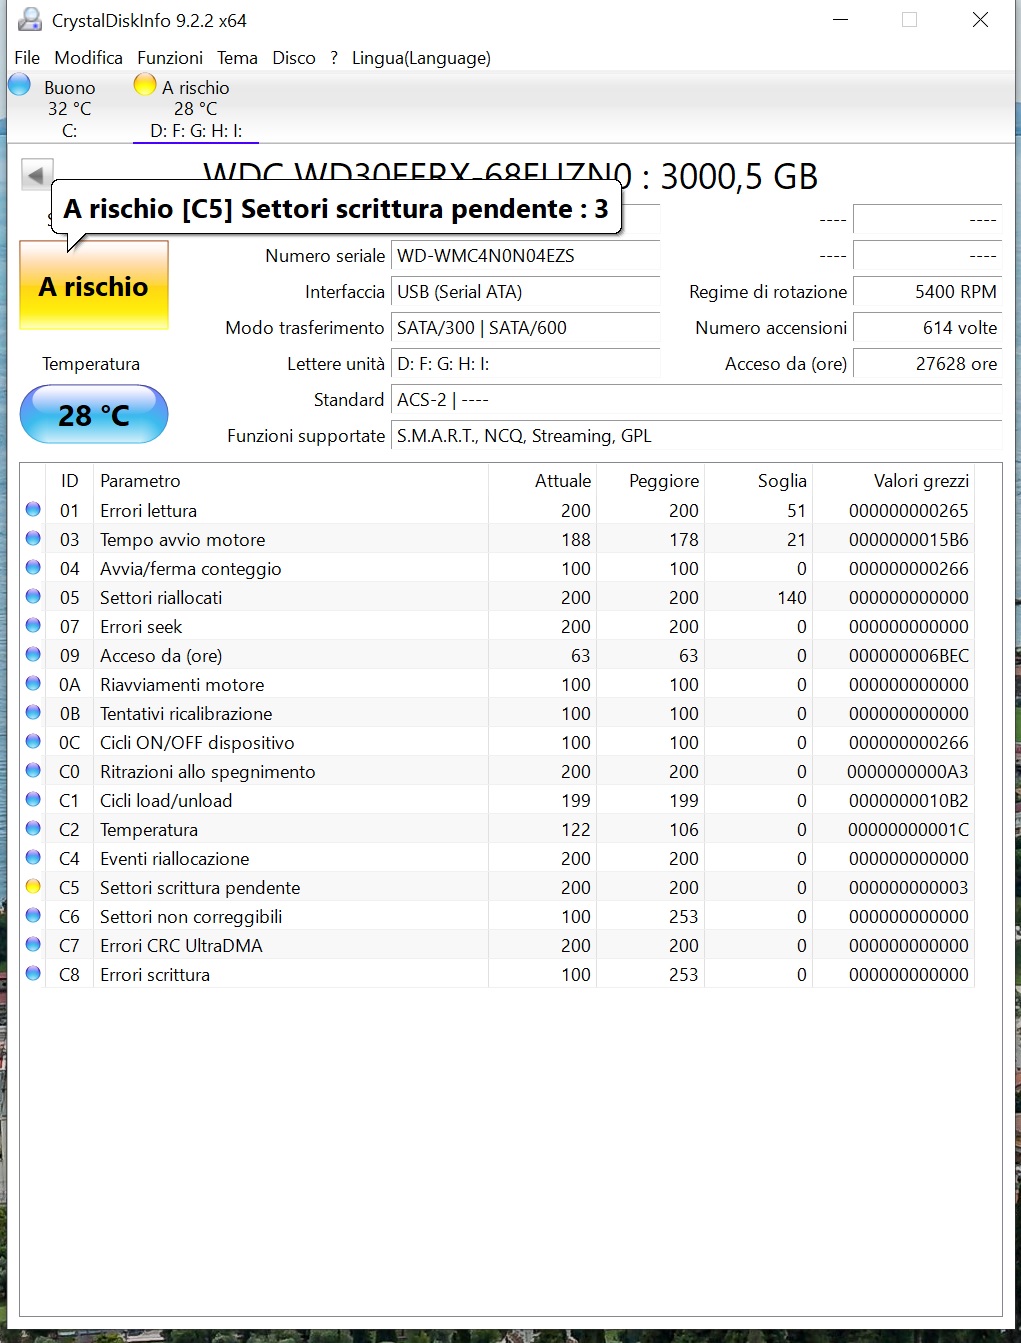The image size is (1021, 1343).
Task: Click the Valori grezzi column header
Action: coord(920,481)
